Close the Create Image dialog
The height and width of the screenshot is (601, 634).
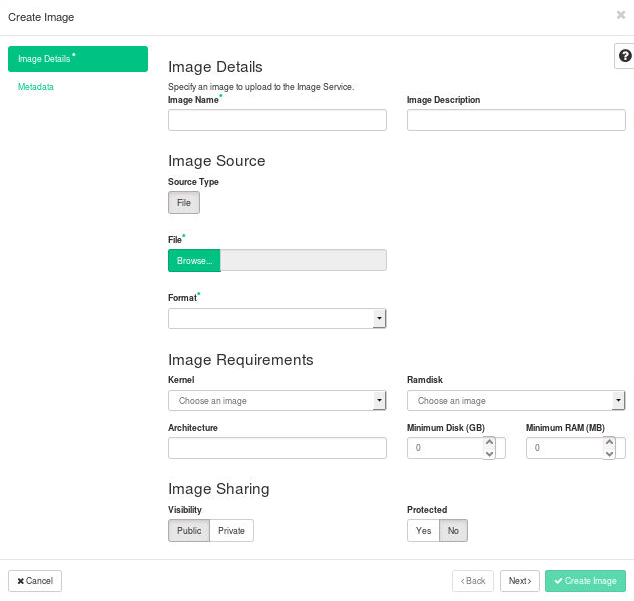click(620, 15)
